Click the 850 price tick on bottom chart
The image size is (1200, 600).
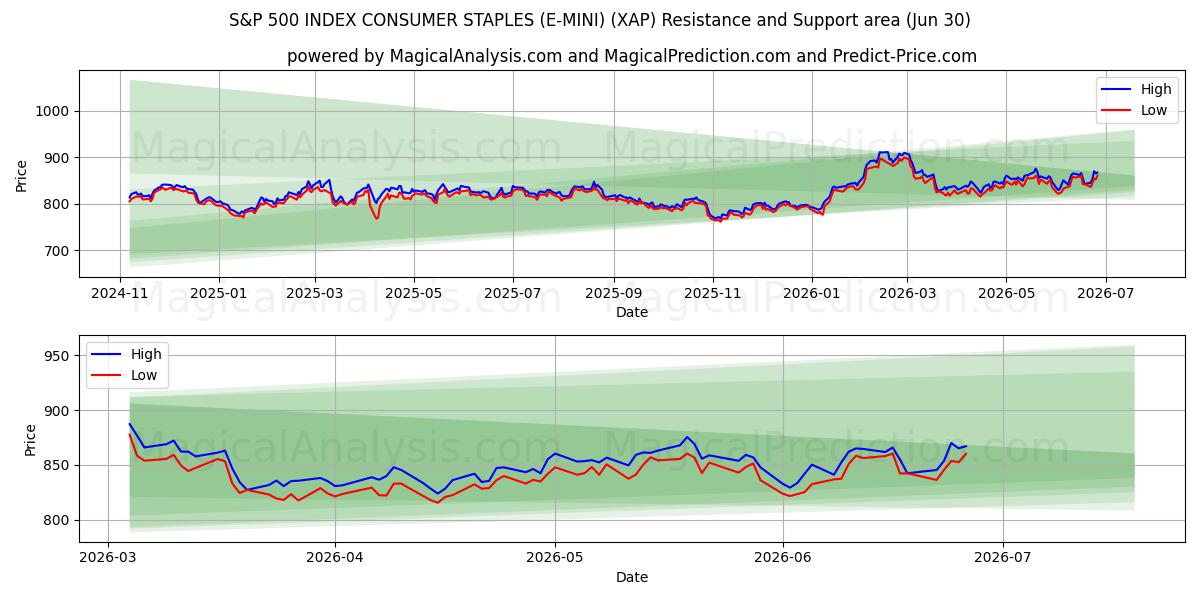tap(57, 465)
